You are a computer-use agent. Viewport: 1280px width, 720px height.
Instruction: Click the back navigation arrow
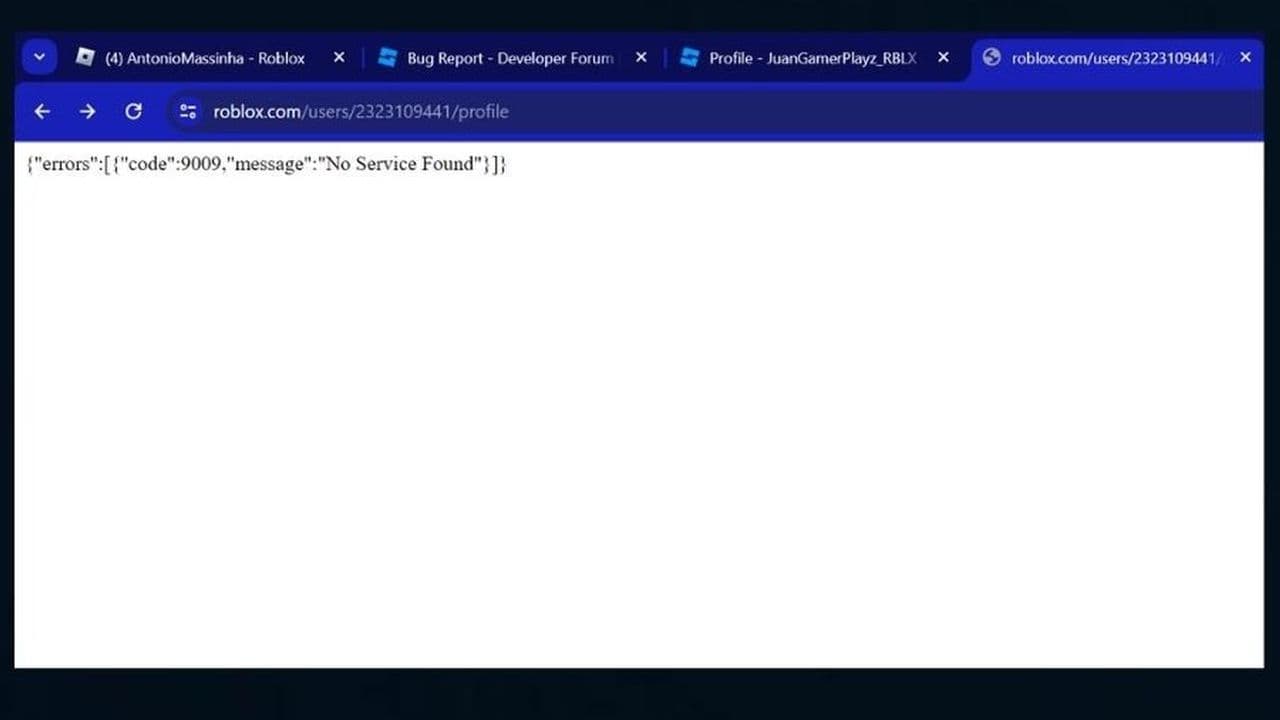(42, 111)
